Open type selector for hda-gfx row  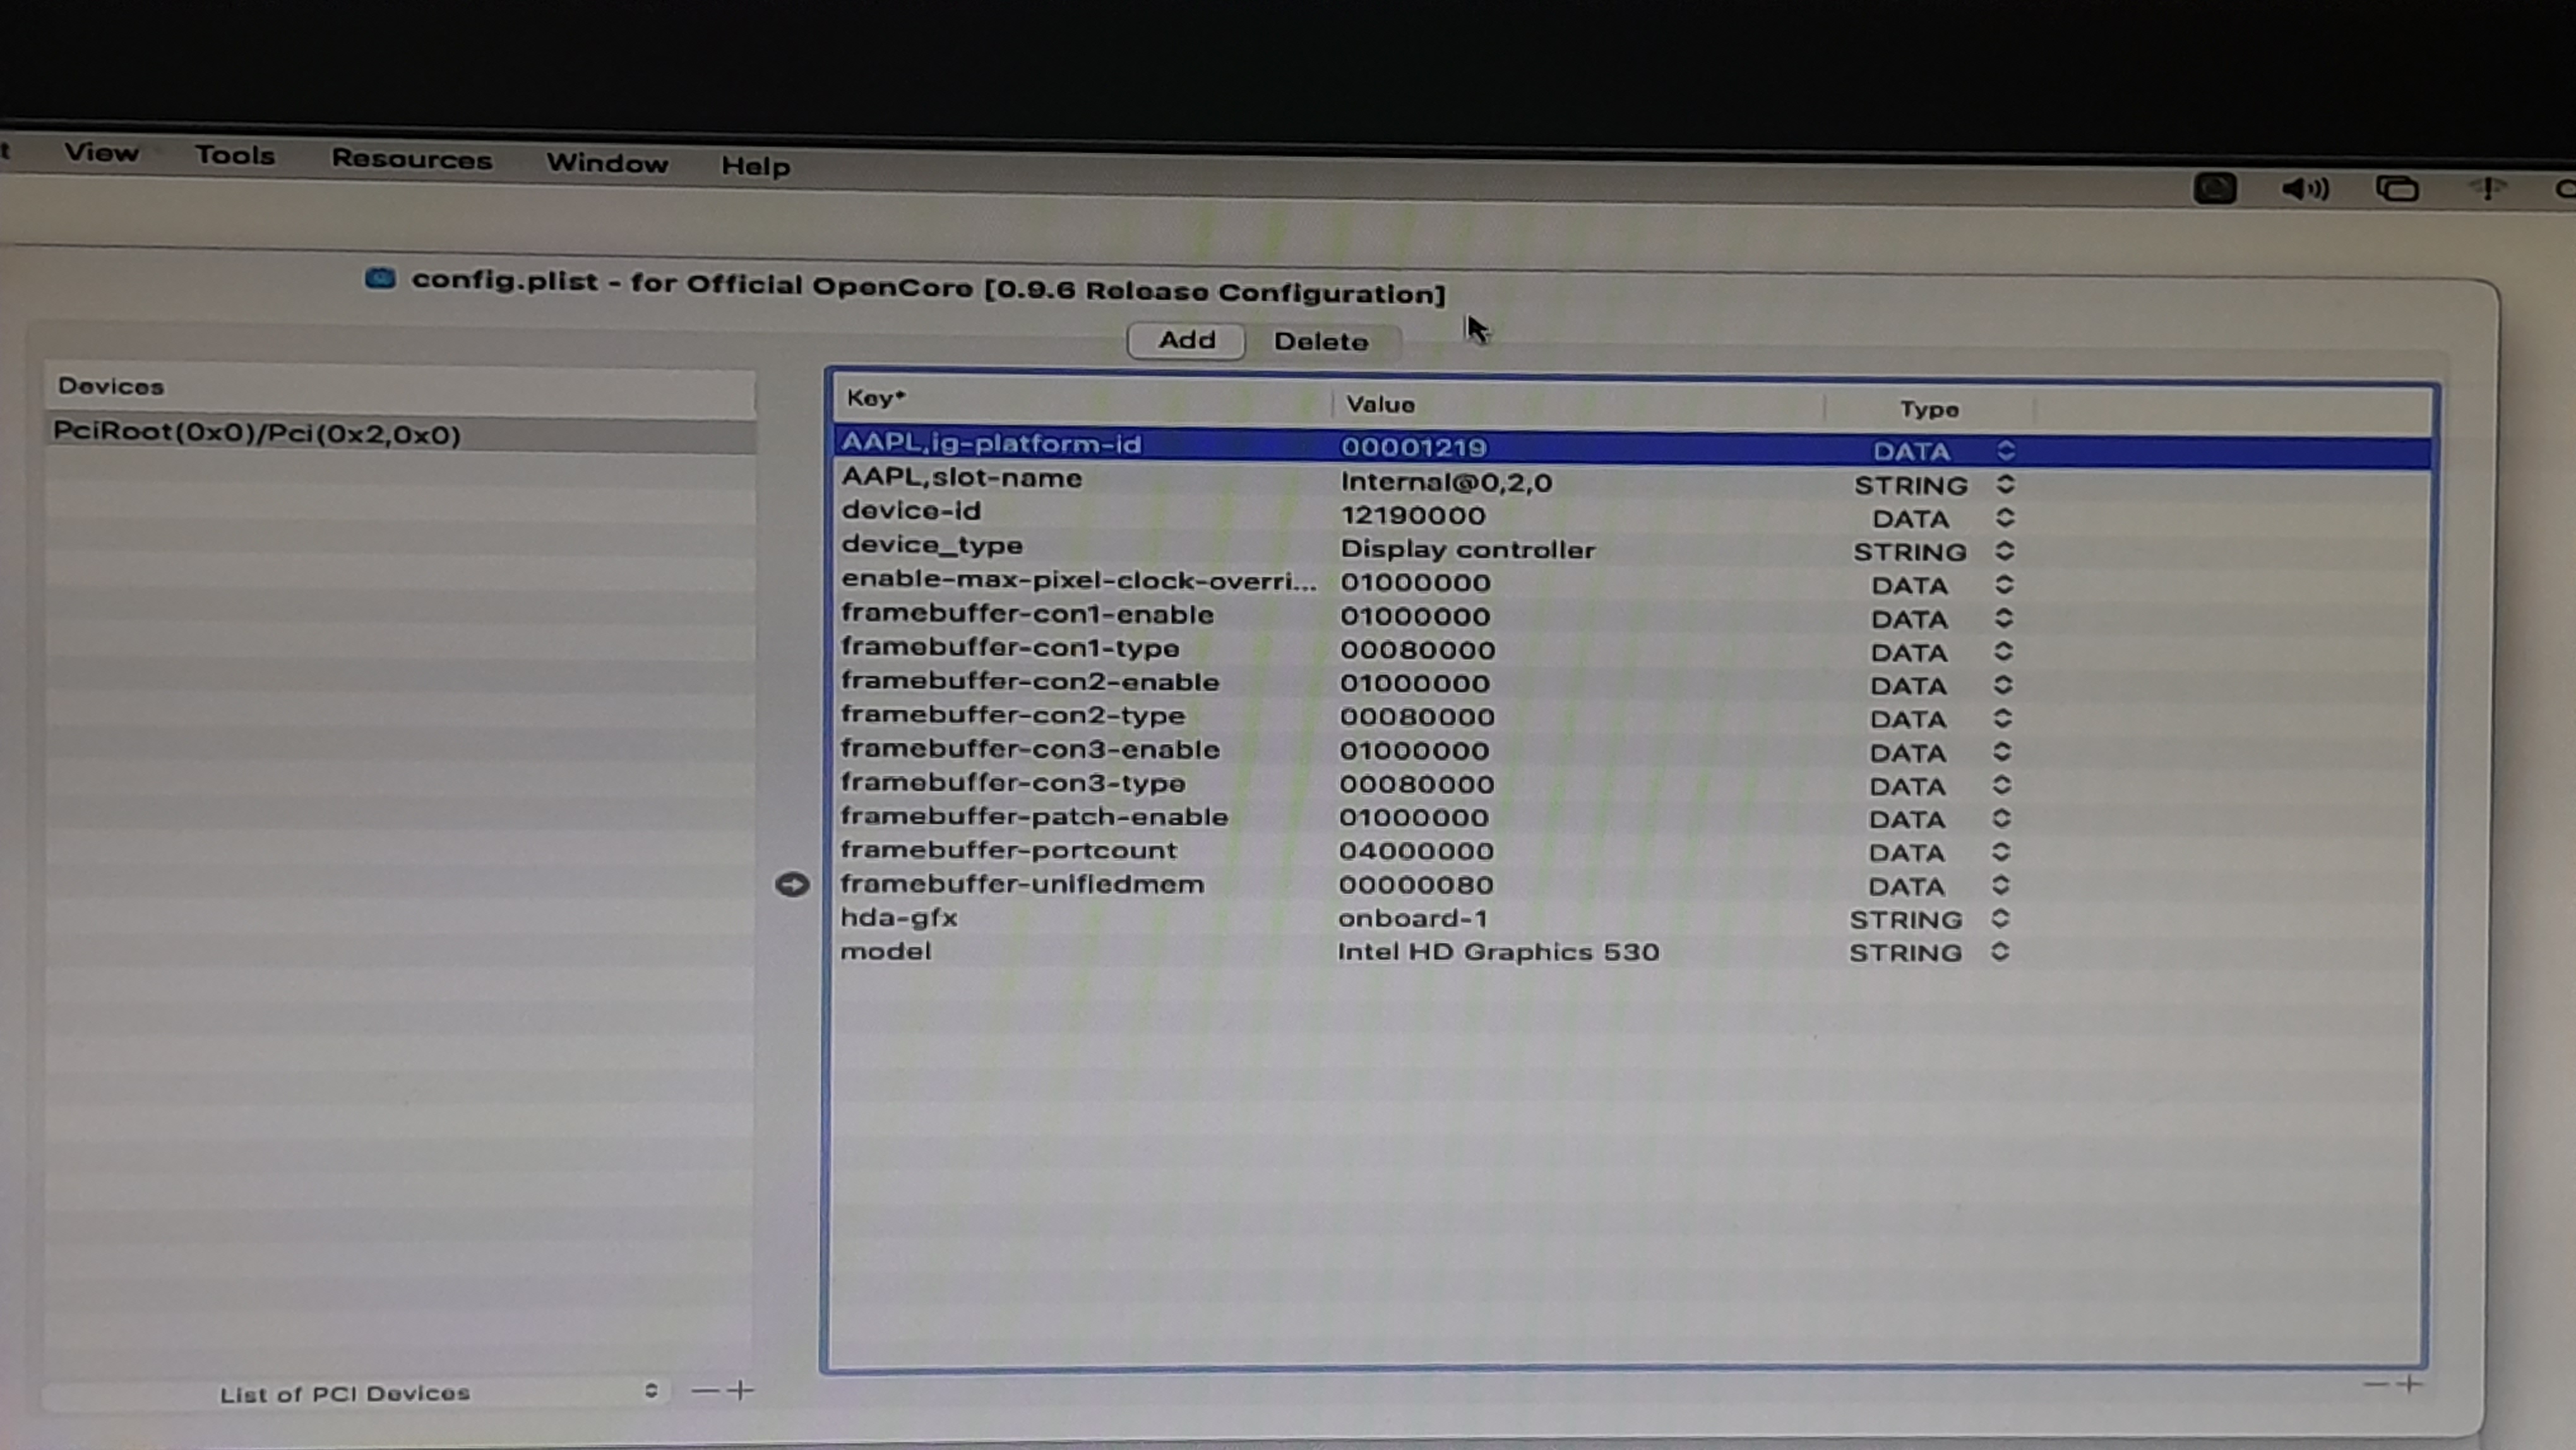click(x=1999, y=918)
